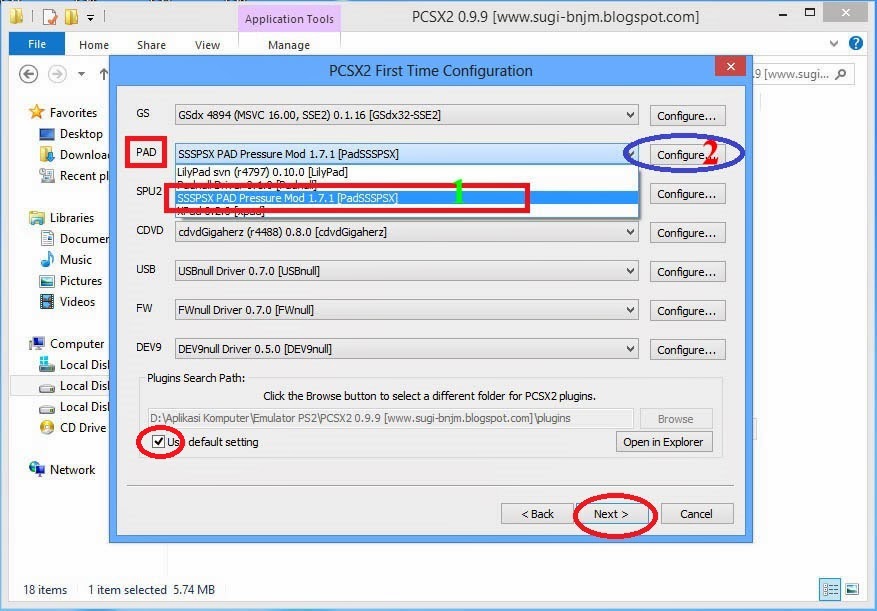Select LilyPad svn (r4797) 0.10.0 option
Viewport: 877px width, 611px height.
[x=407, y=172]
